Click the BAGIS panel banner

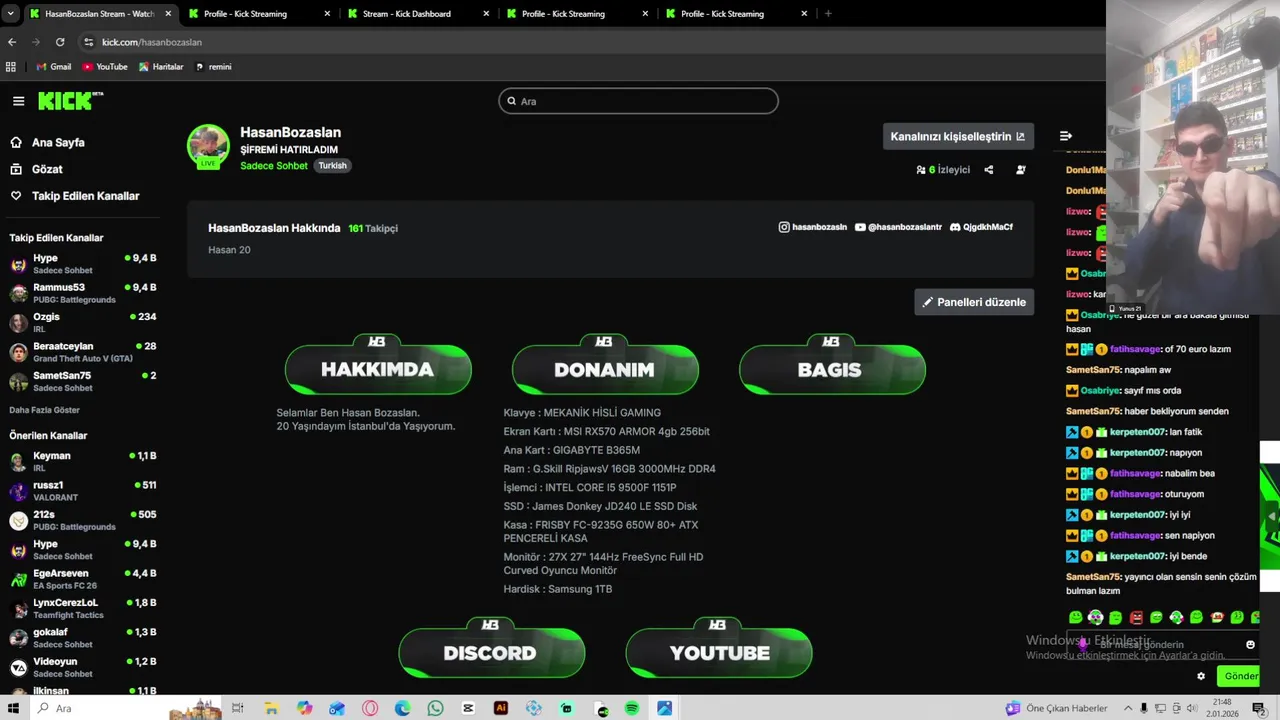(831, 366)
